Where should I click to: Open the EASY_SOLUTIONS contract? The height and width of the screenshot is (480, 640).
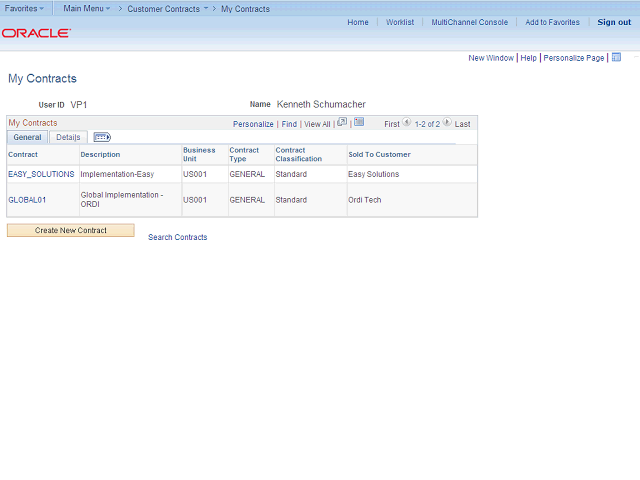[41, 174]
